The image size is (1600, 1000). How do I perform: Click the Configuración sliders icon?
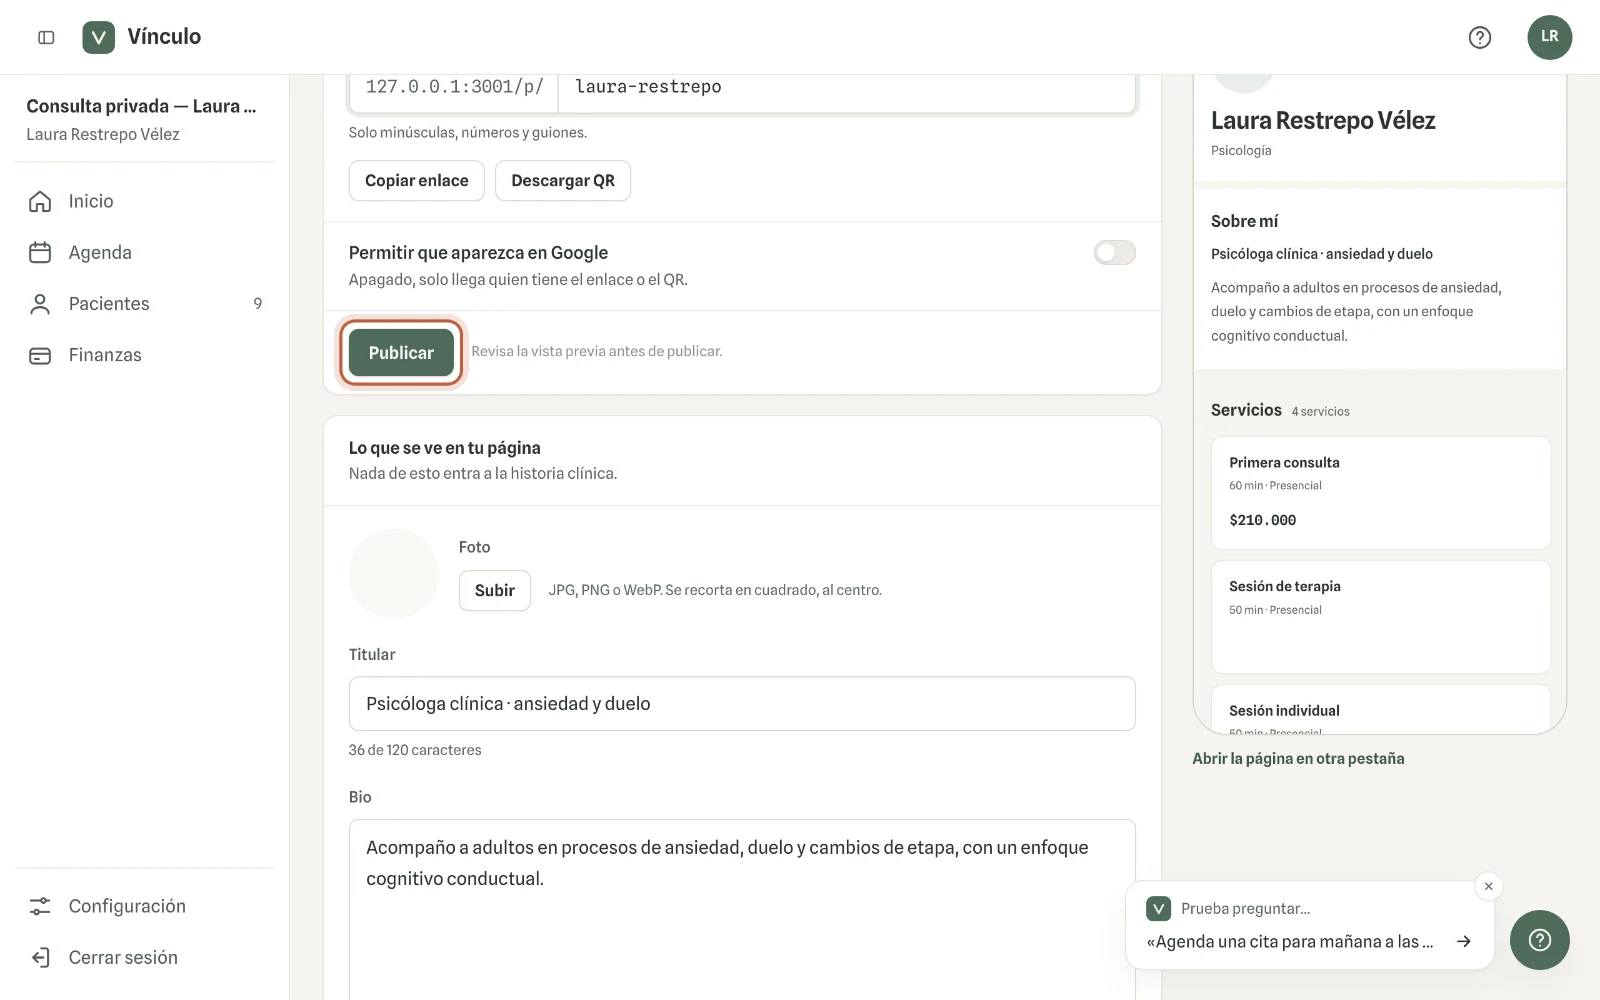tap(40, 906)
